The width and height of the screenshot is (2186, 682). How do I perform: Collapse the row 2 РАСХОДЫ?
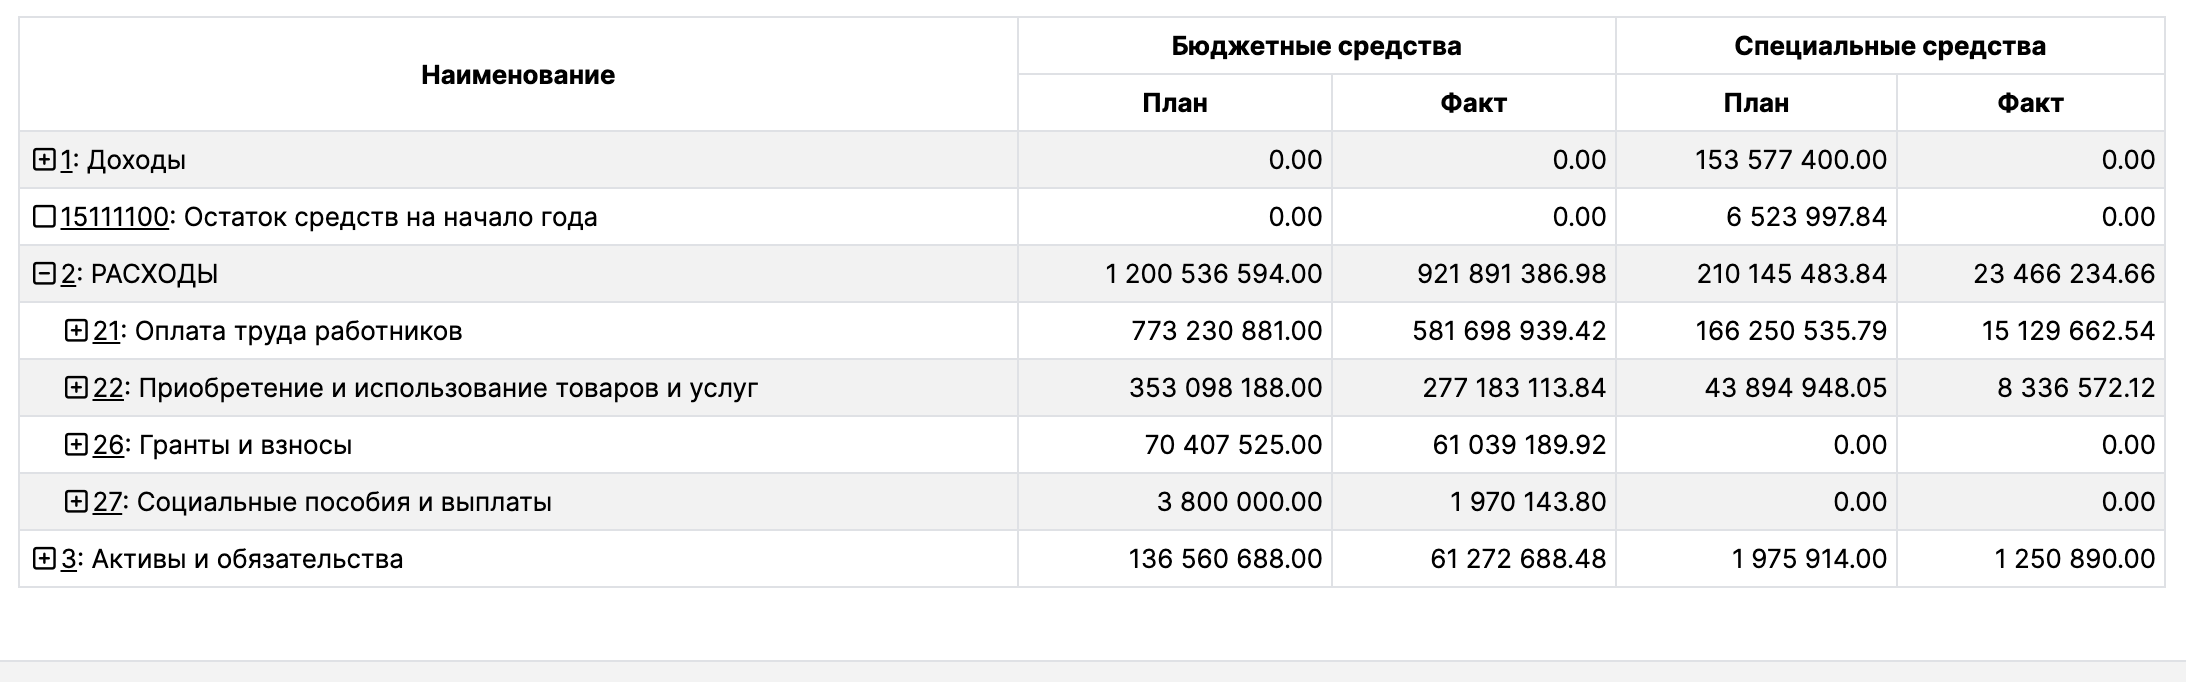coord(44,274)
